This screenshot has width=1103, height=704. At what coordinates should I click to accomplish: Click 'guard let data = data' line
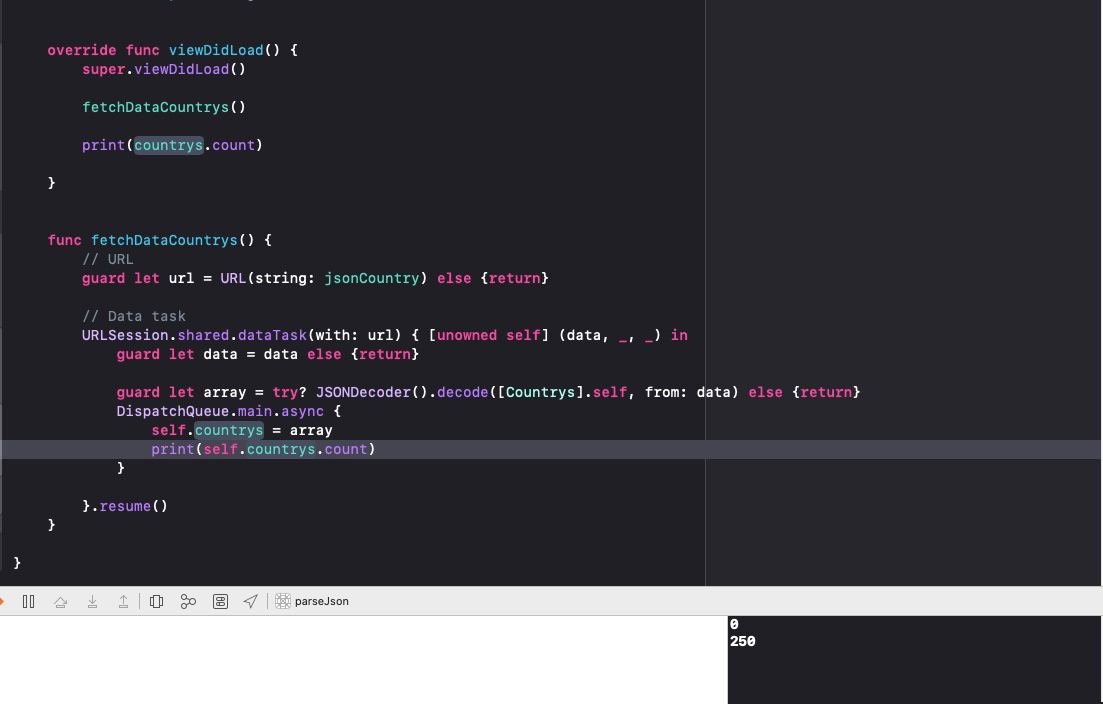tap(267, 354)
